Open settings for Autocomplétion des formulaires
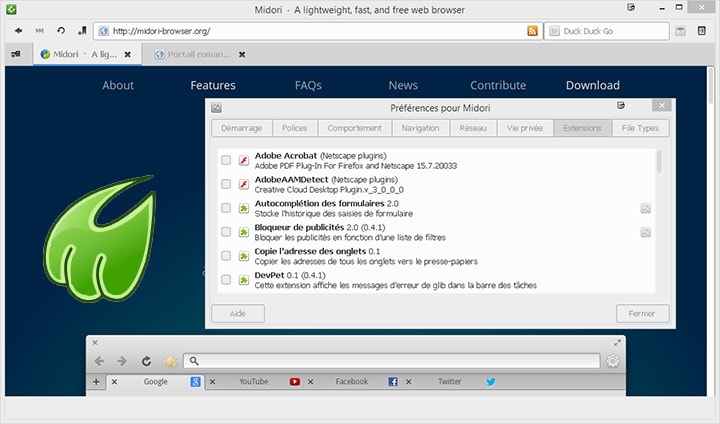The width and height of the screenshot is (720, 424). pos(646,209)
